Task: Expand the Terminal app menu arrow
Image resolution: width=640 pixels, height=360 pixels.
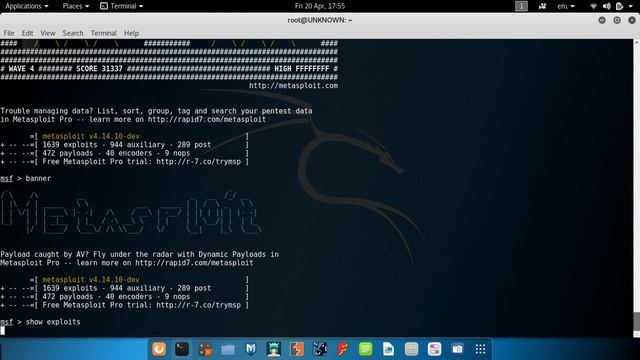Action: click(x=141, y=6)
